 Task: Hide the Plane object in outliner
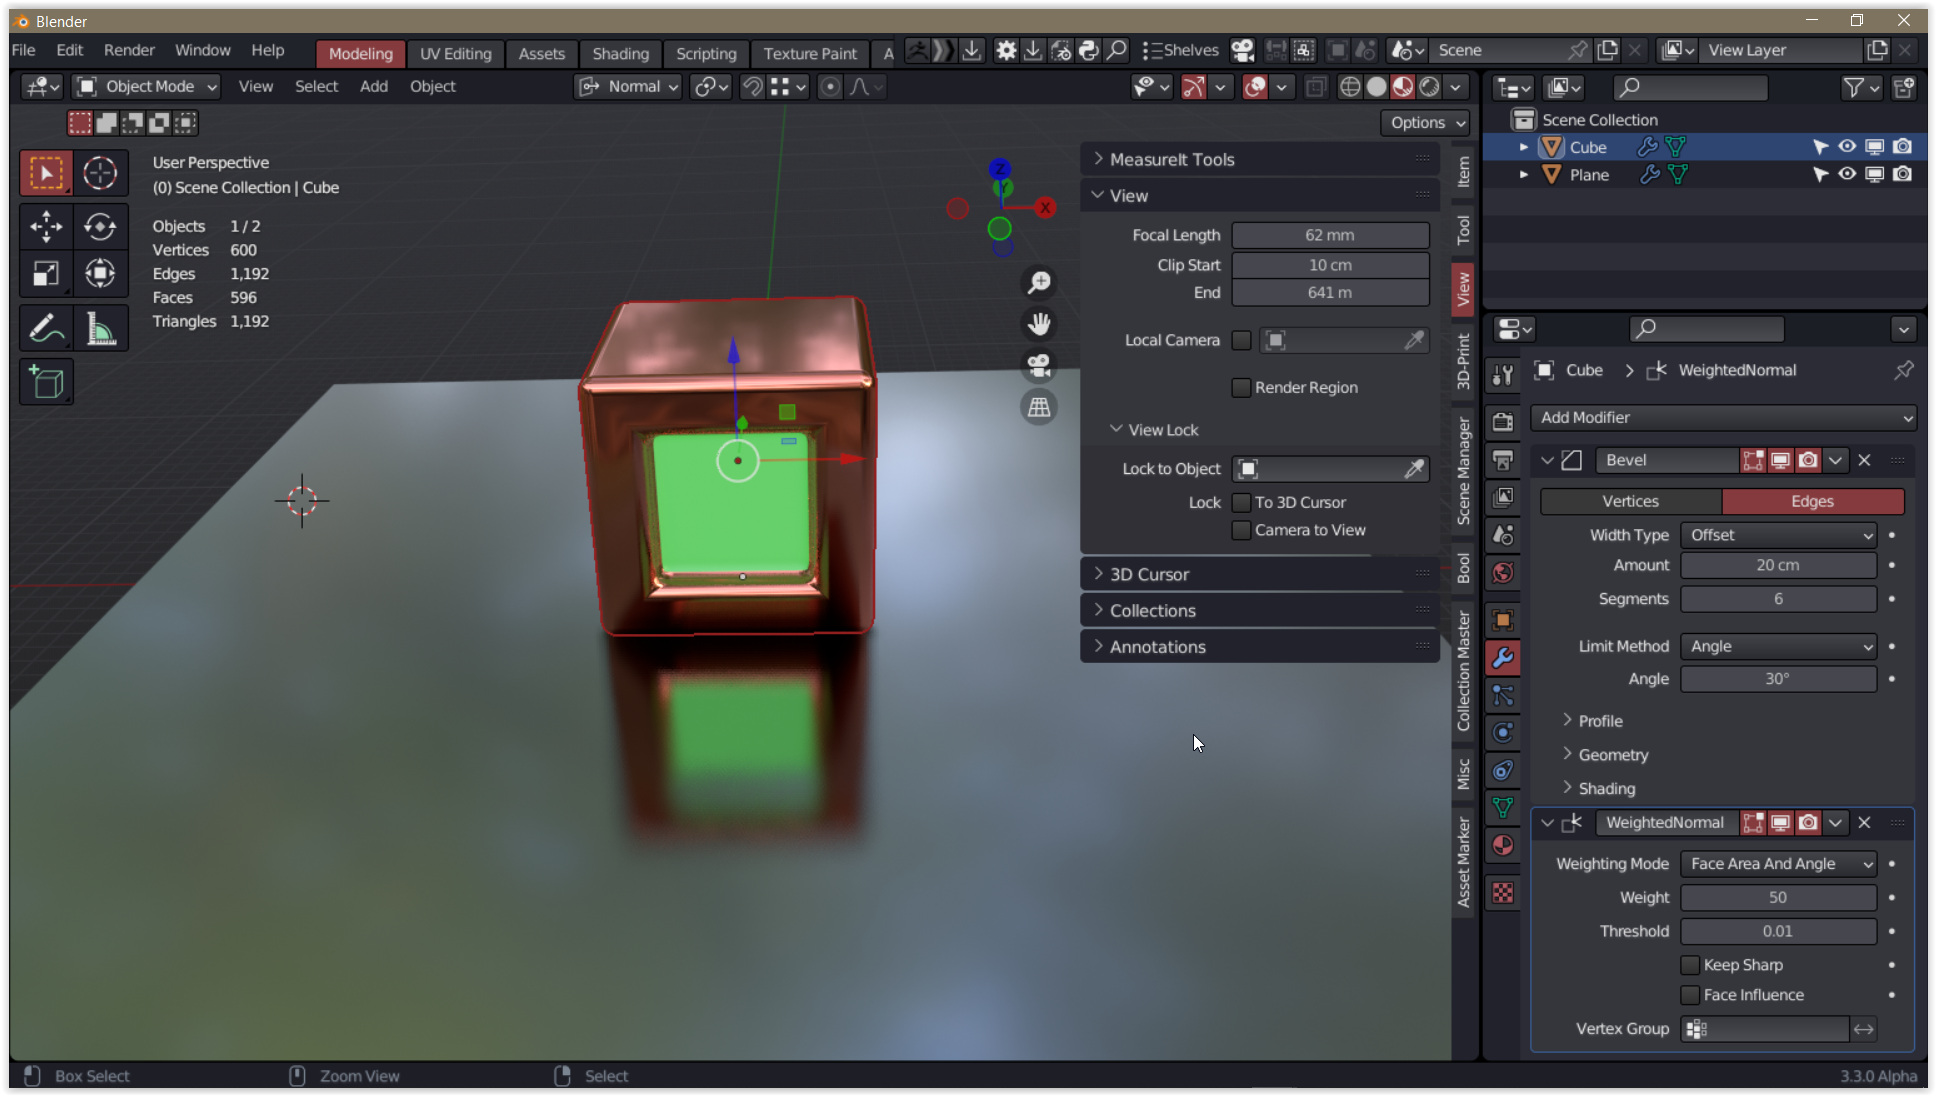click(1846, 174)
